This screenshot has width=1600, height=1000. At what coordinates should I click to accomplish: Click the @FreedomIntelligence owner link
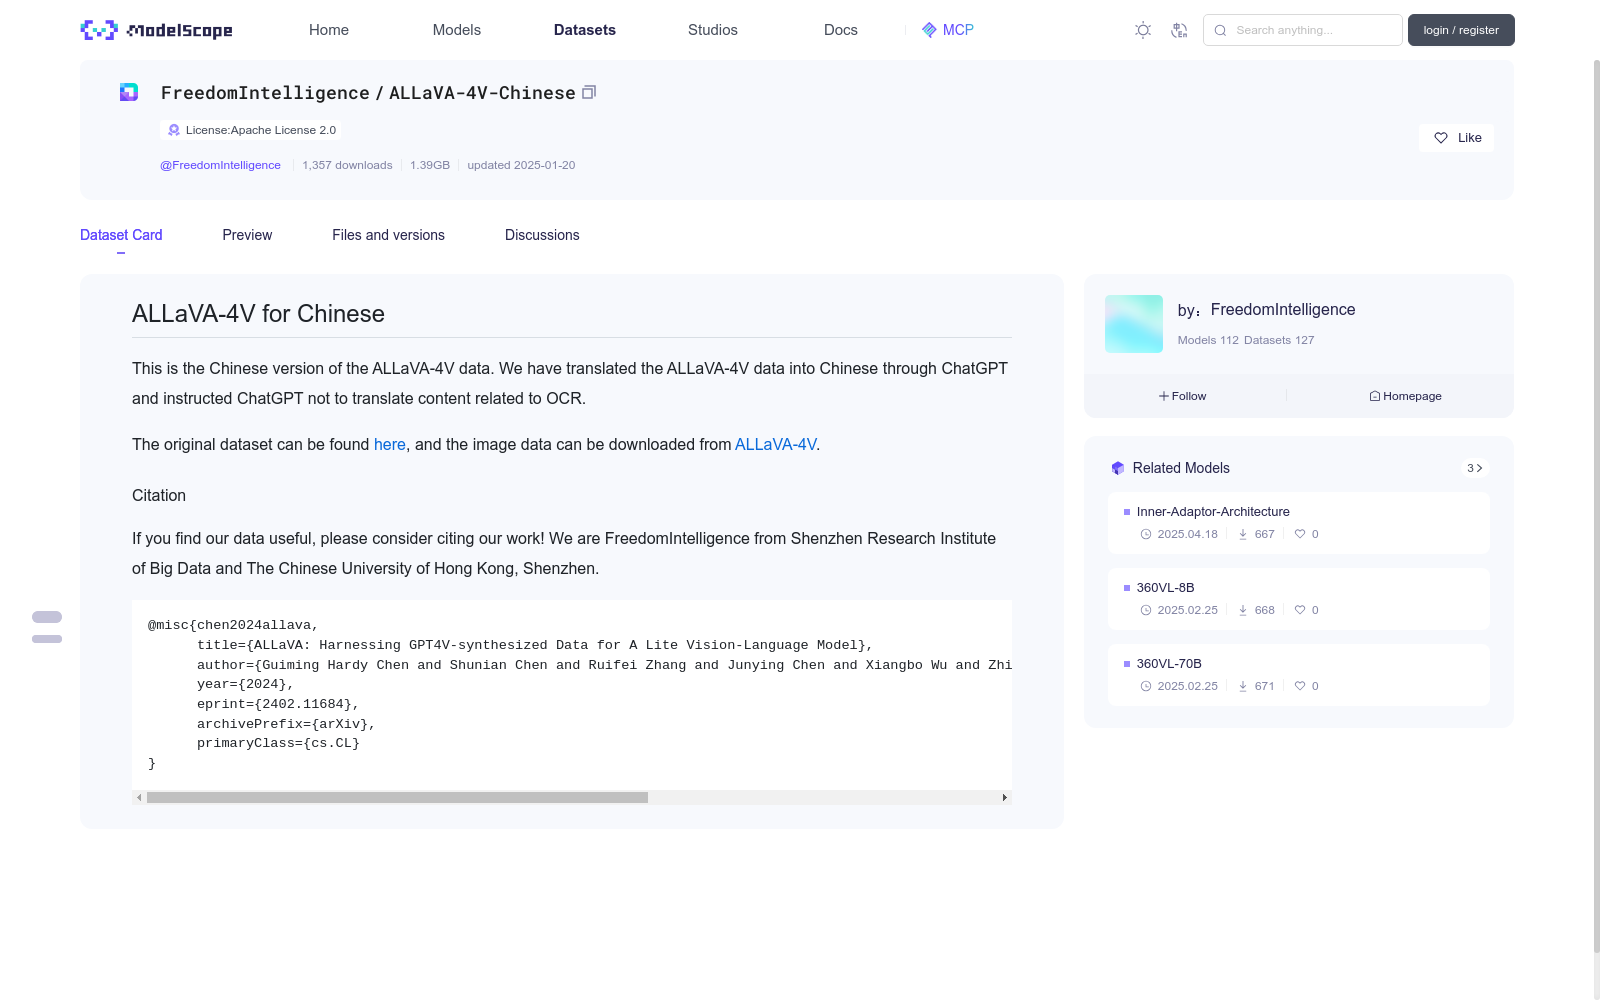(220, 165)
